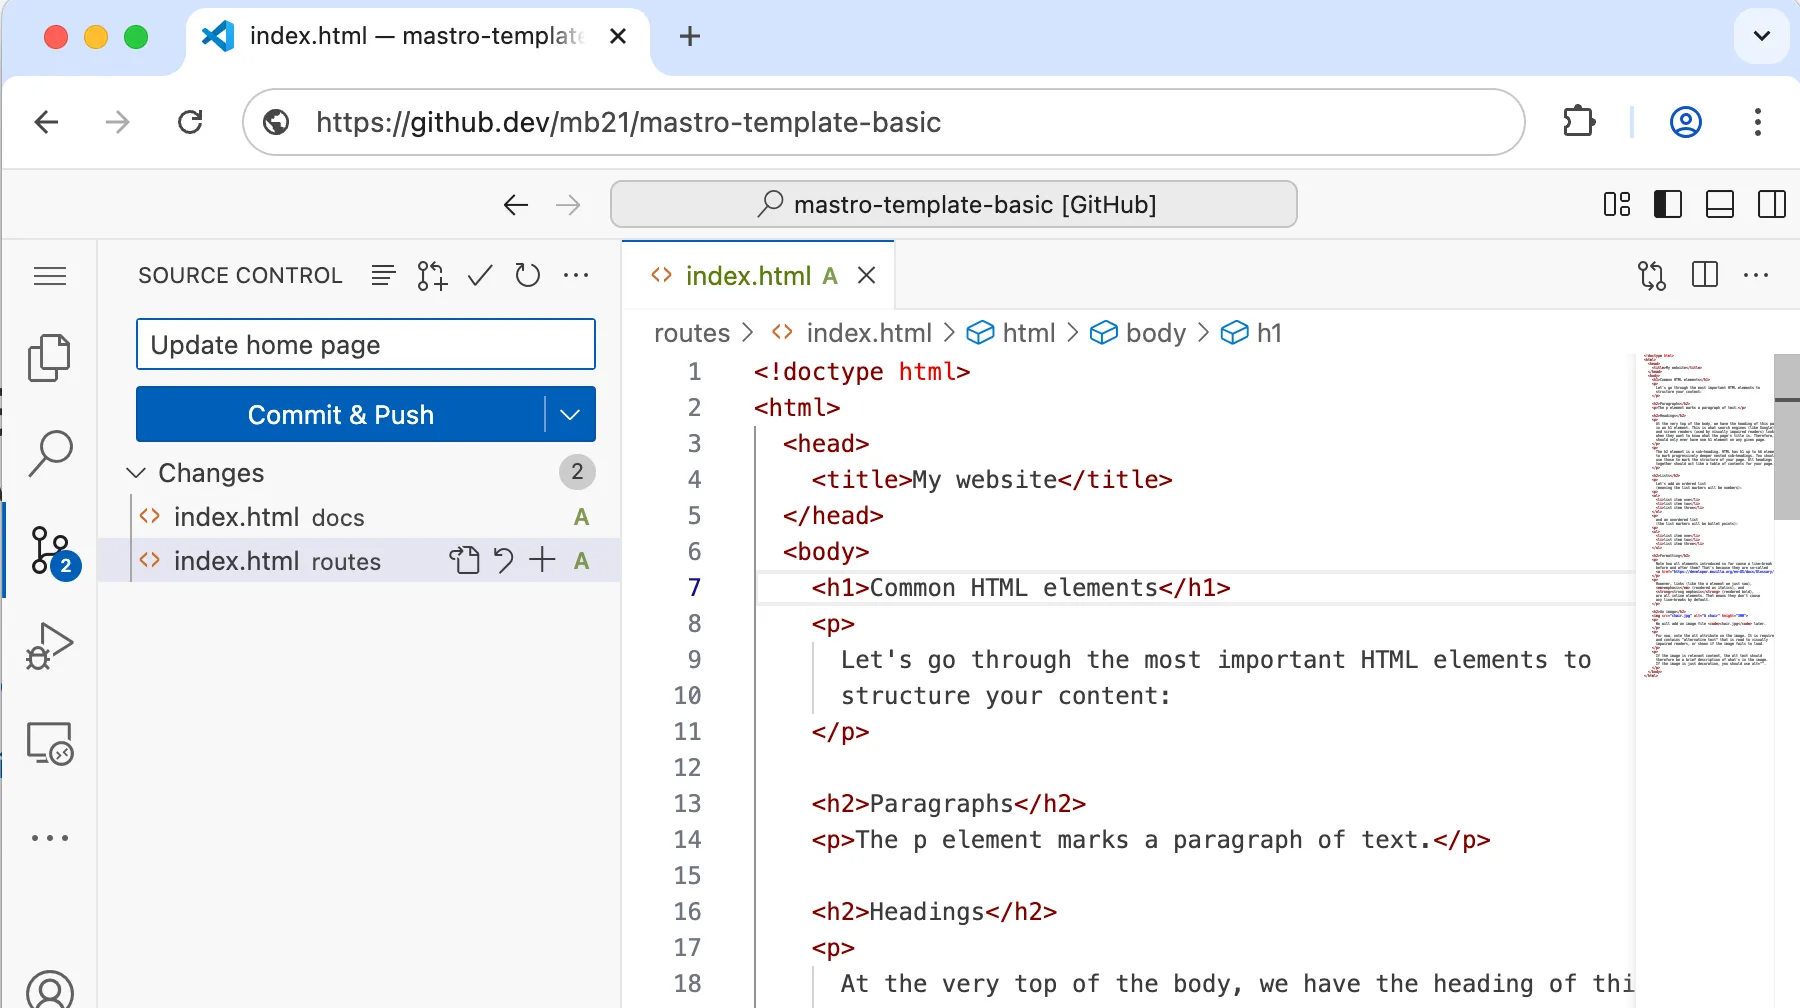Open the Source Control view icon
The image size is (1800, 1008).
click(x=51, y=550)
